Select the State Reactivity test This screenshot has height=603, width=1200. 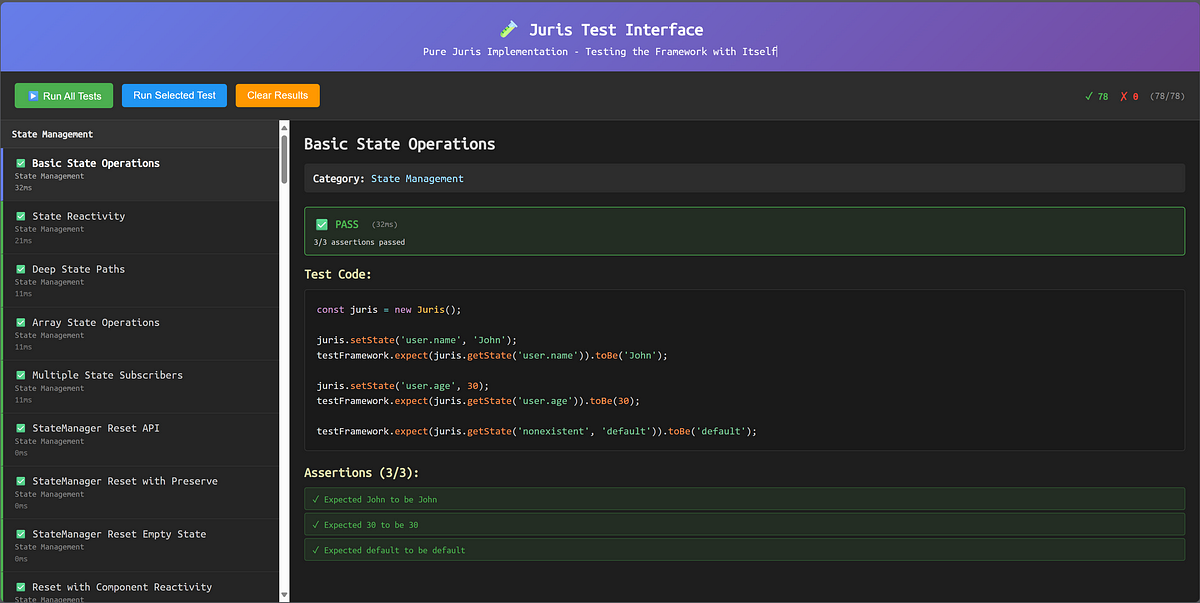tap(140, 227)
